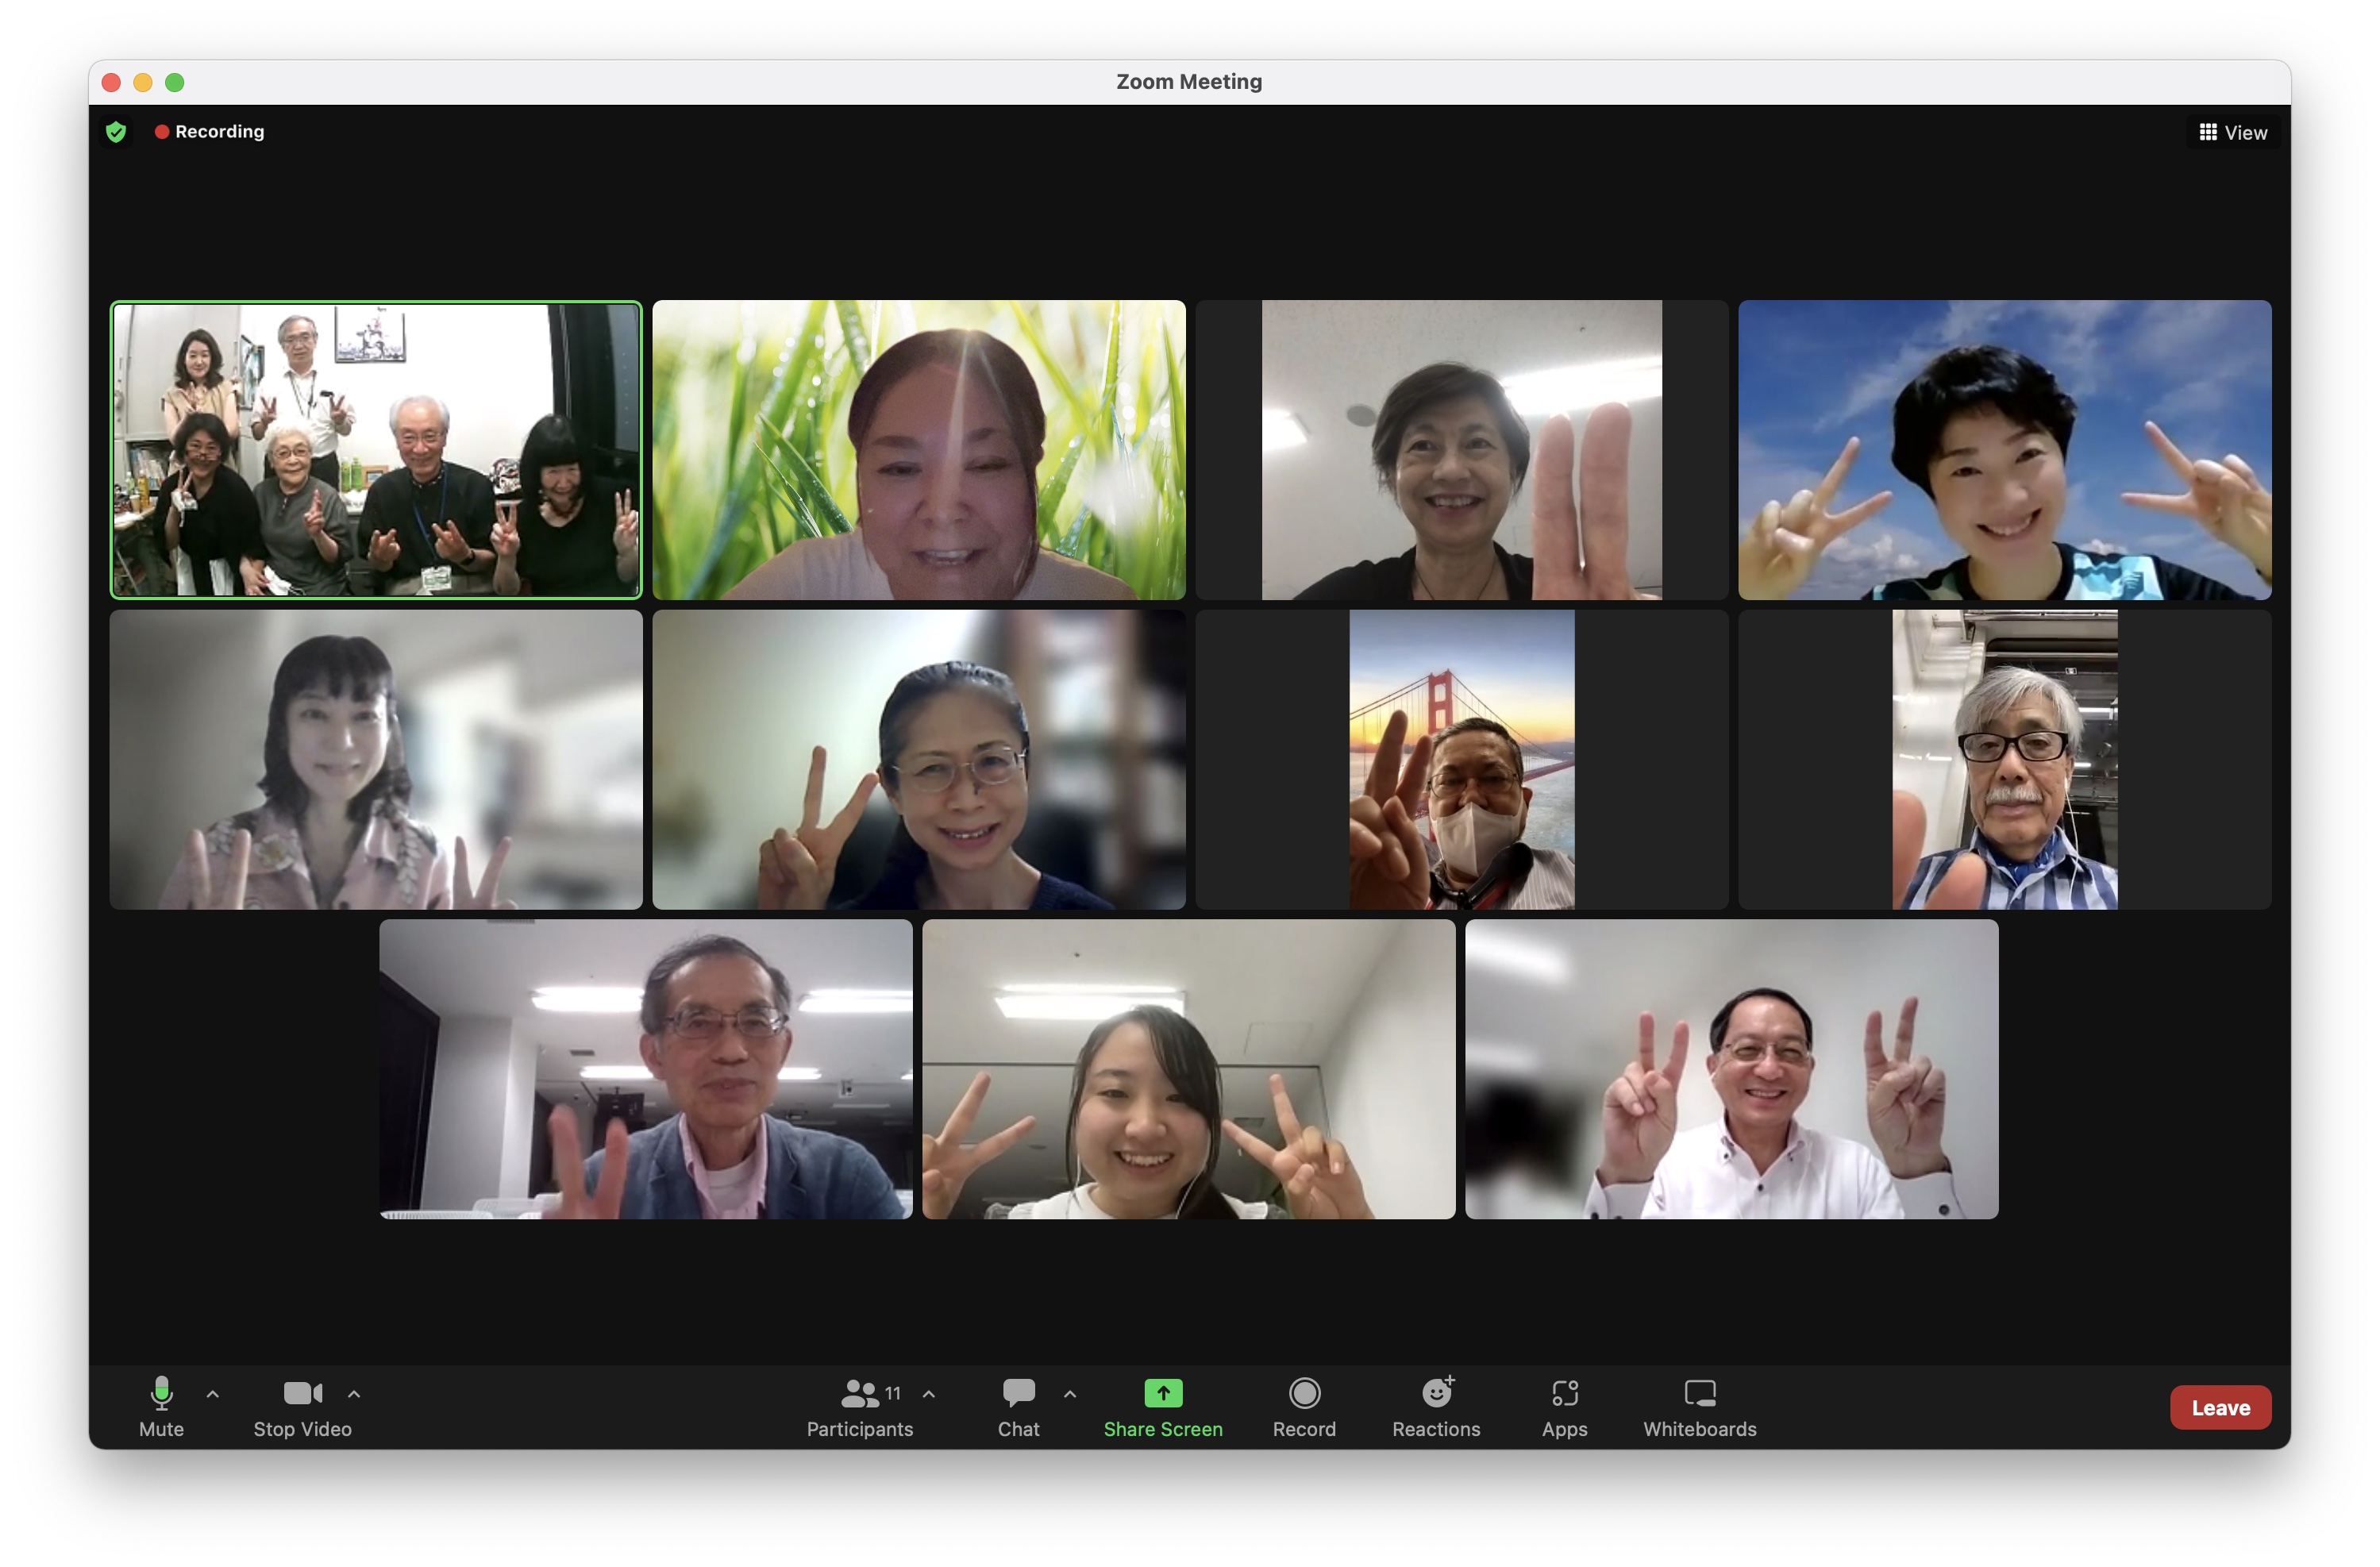The width and height of the screenshot is (2380, 1567).
Task: Select tile of woman with glasses showing peace sign
Action: pos(919,760)
